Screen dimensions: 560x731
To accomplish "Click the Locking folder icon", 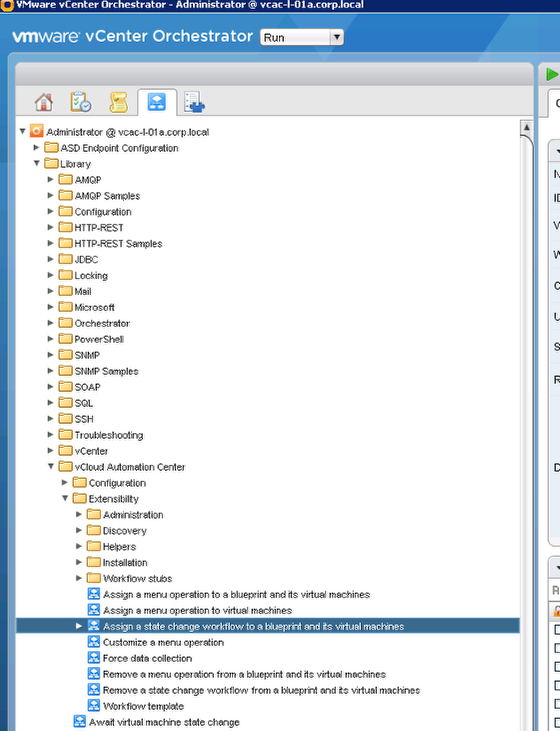I will (65, 275).
